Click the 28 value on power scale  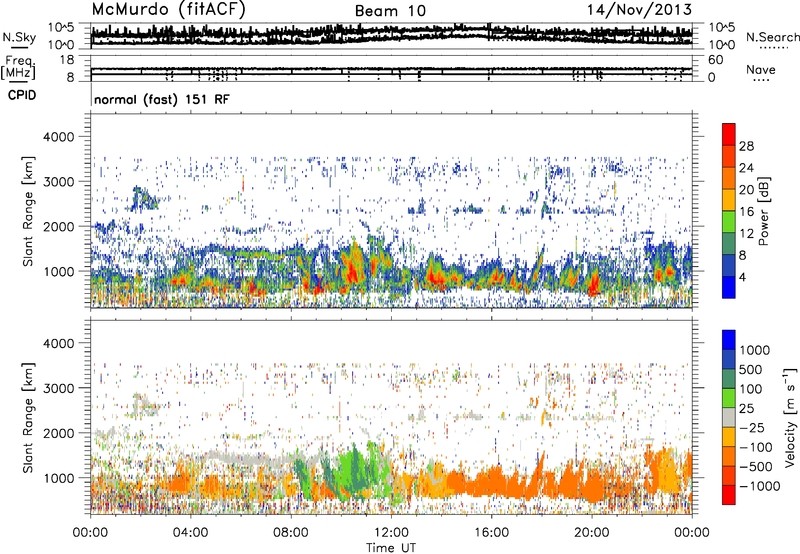[746, 146]
